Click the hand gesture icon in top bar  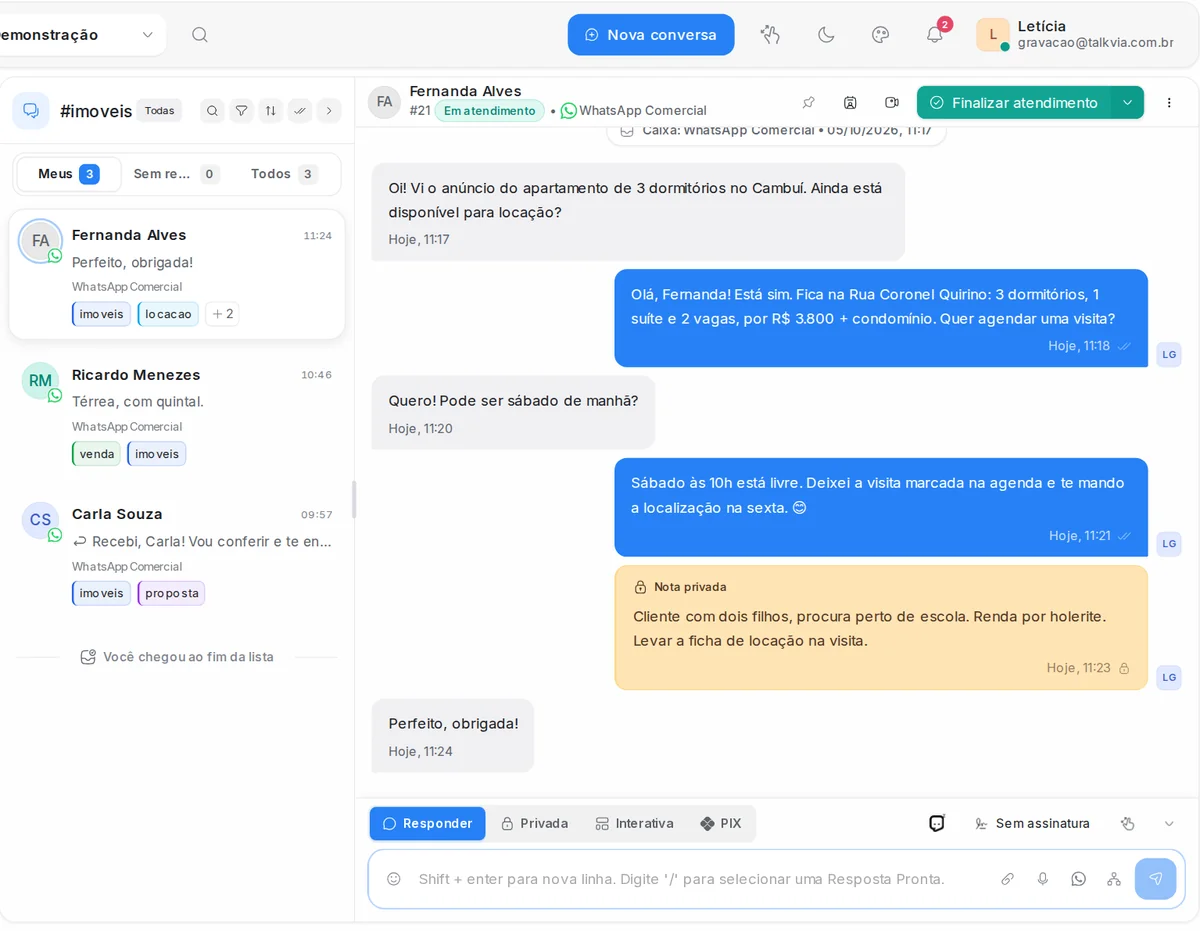(770, 35)
